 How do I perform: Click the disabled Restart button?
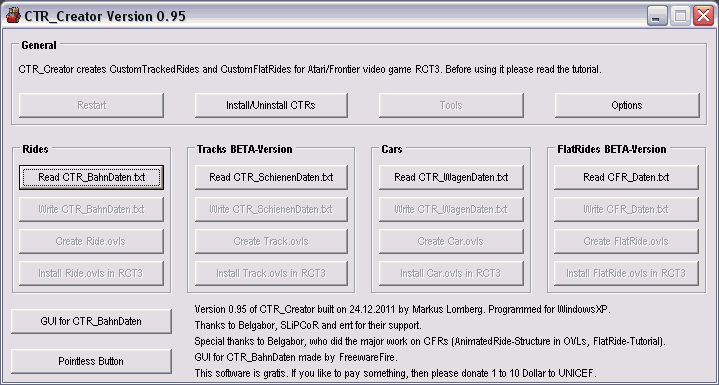pyautogui.click(x=91, y=105)
